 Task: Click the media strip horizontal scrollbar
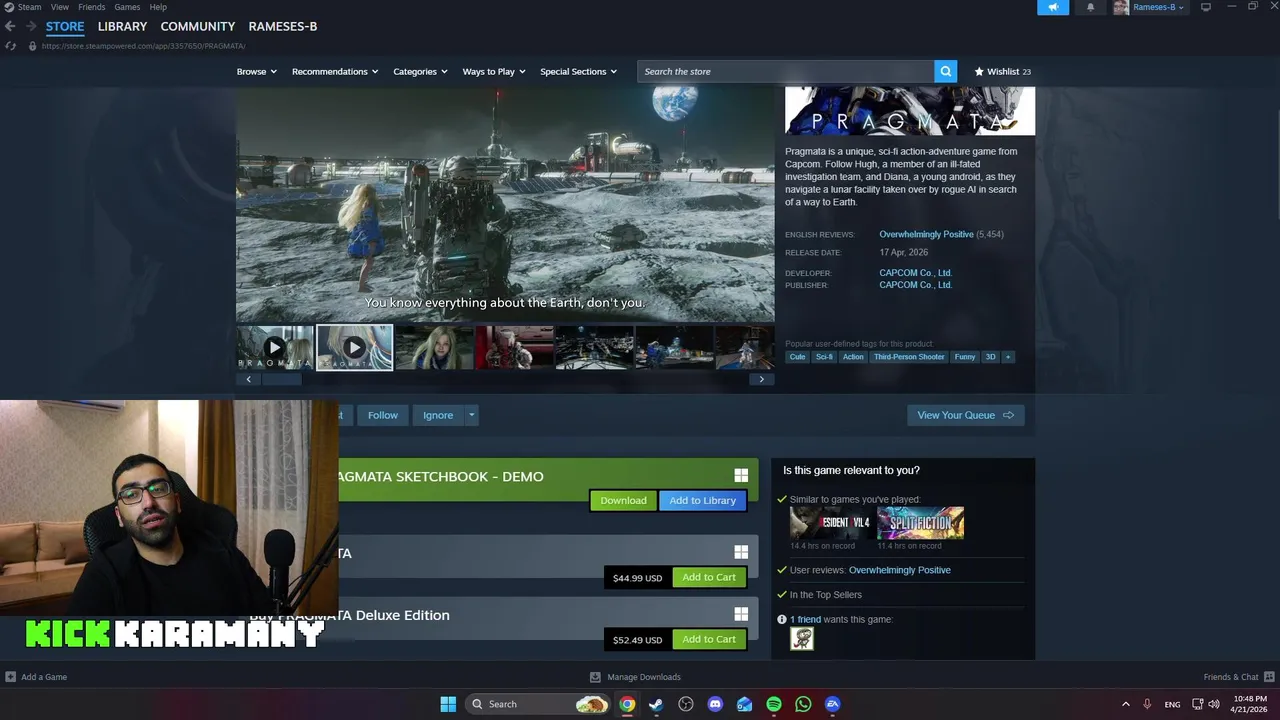(281, 379)
